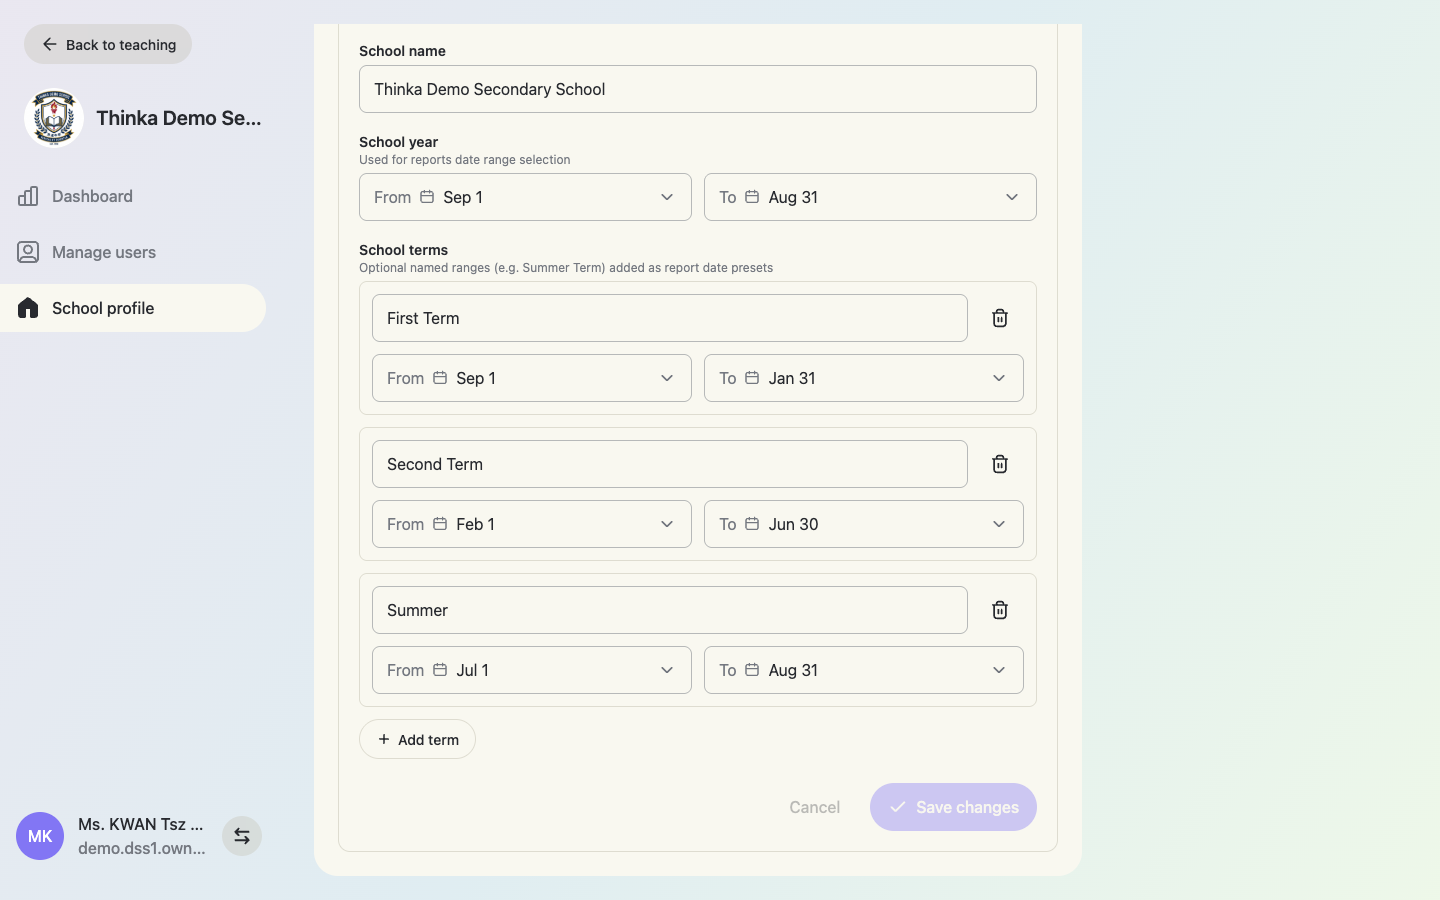The image size is (1440, 900).
Task: Click the school crest logo
Action: (53, 118)
